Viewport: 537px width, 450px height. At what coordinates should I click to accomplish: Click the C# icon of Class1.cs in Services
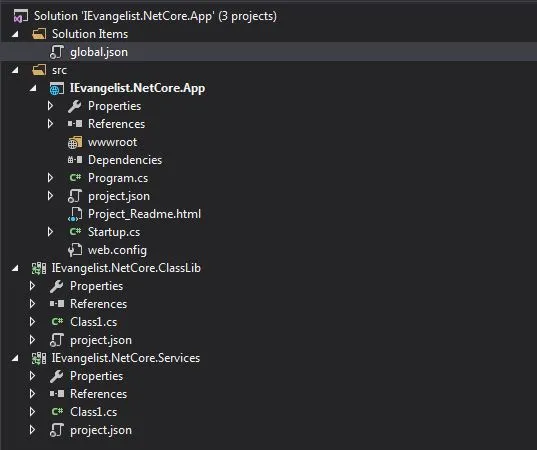57,412
